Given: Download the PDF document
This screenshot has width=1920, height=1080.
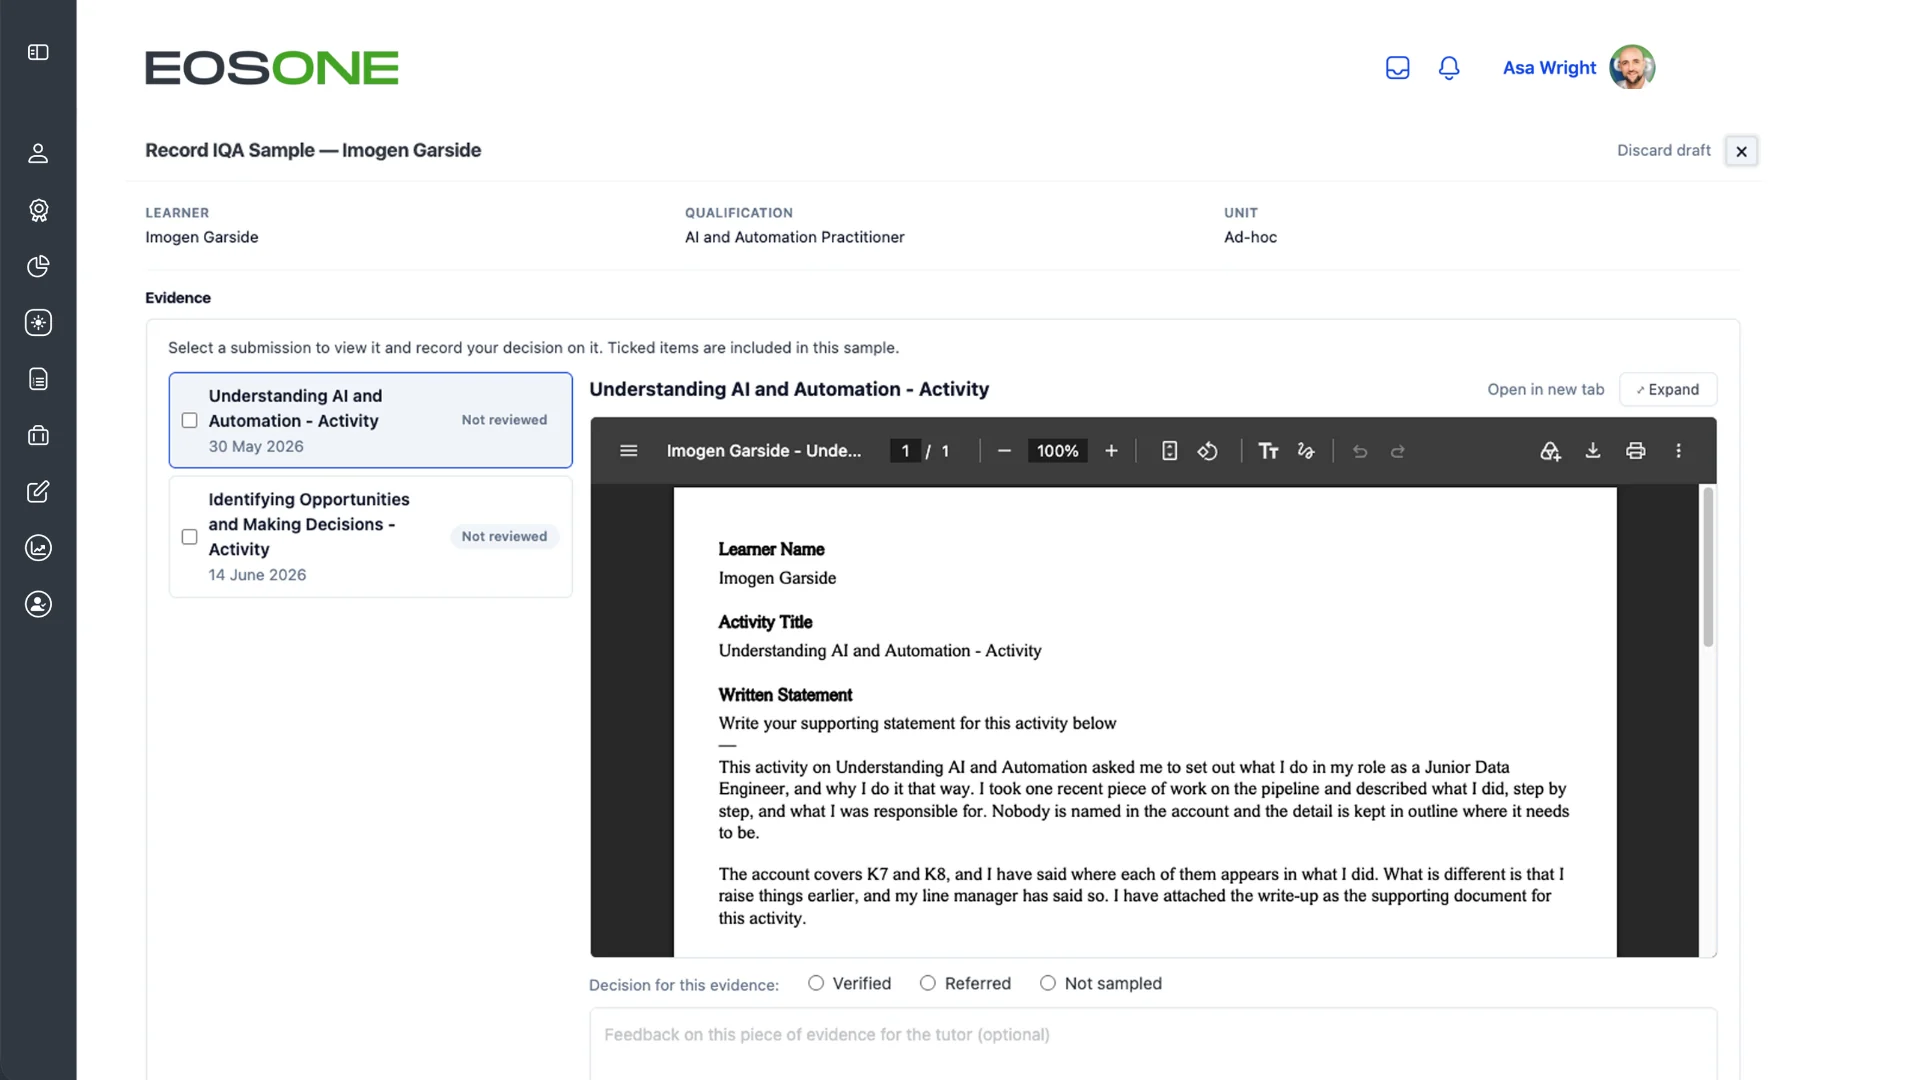Looking at the screenshot, I should [x=1593, y=451].
